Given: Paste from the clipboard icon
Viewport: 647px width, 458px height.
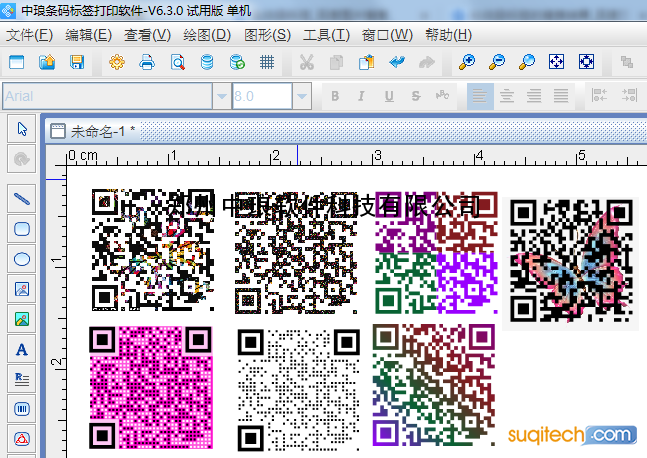Looking at the screenshot, I should tap(366, 62).
